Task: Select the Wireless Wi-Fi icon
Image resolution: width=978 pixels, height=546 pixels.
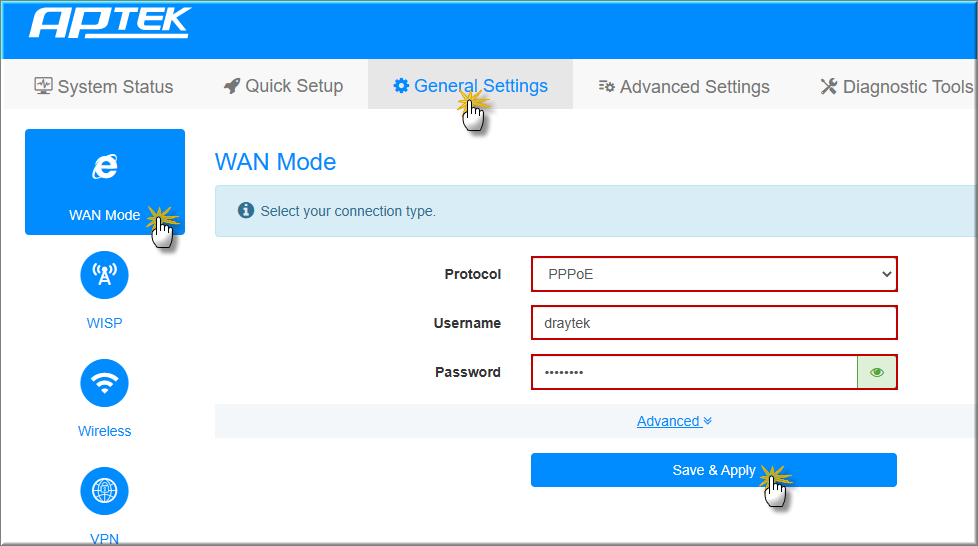Action: click(x=104, y=382)
